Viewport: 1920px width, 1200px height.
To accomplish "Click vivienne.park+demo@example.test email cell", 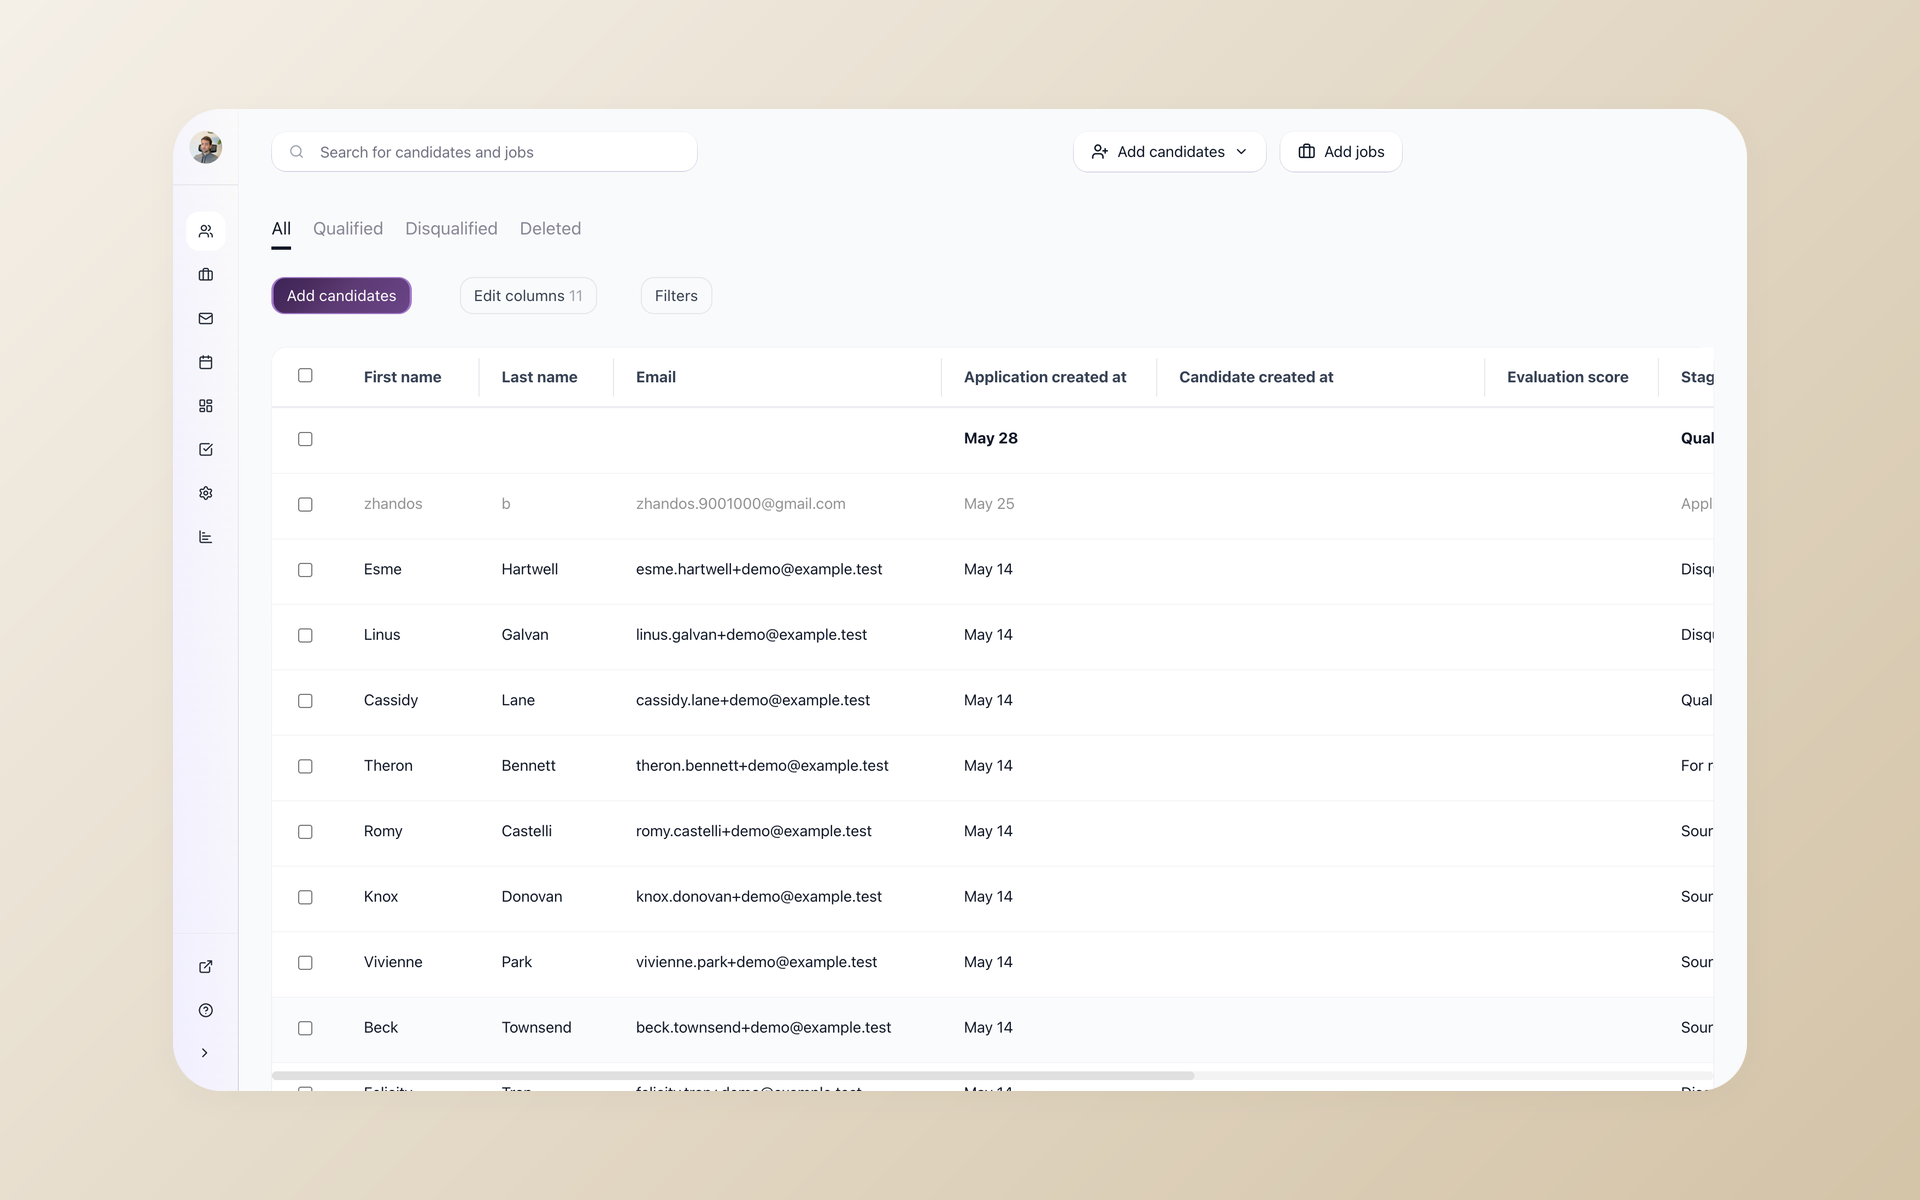I will [756, 963].
